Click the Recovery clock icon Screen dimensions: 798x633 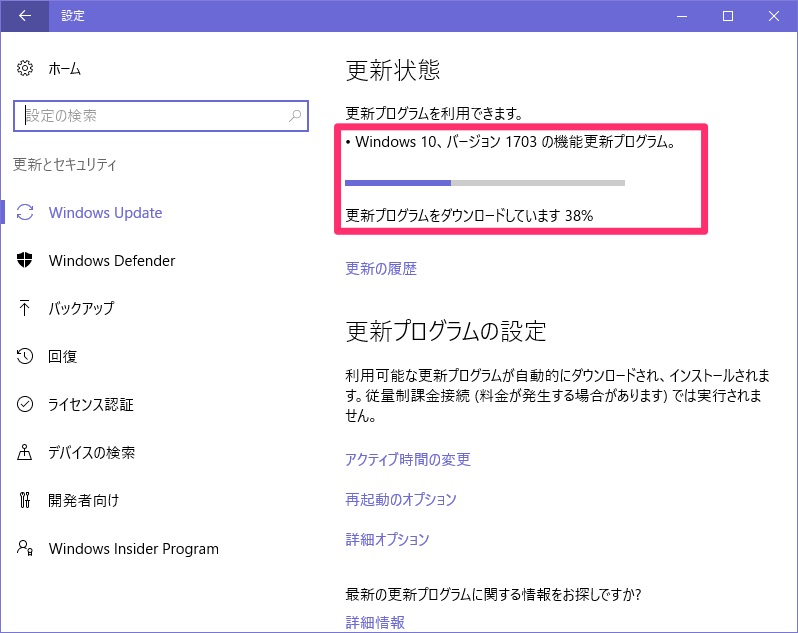point(24,356)
